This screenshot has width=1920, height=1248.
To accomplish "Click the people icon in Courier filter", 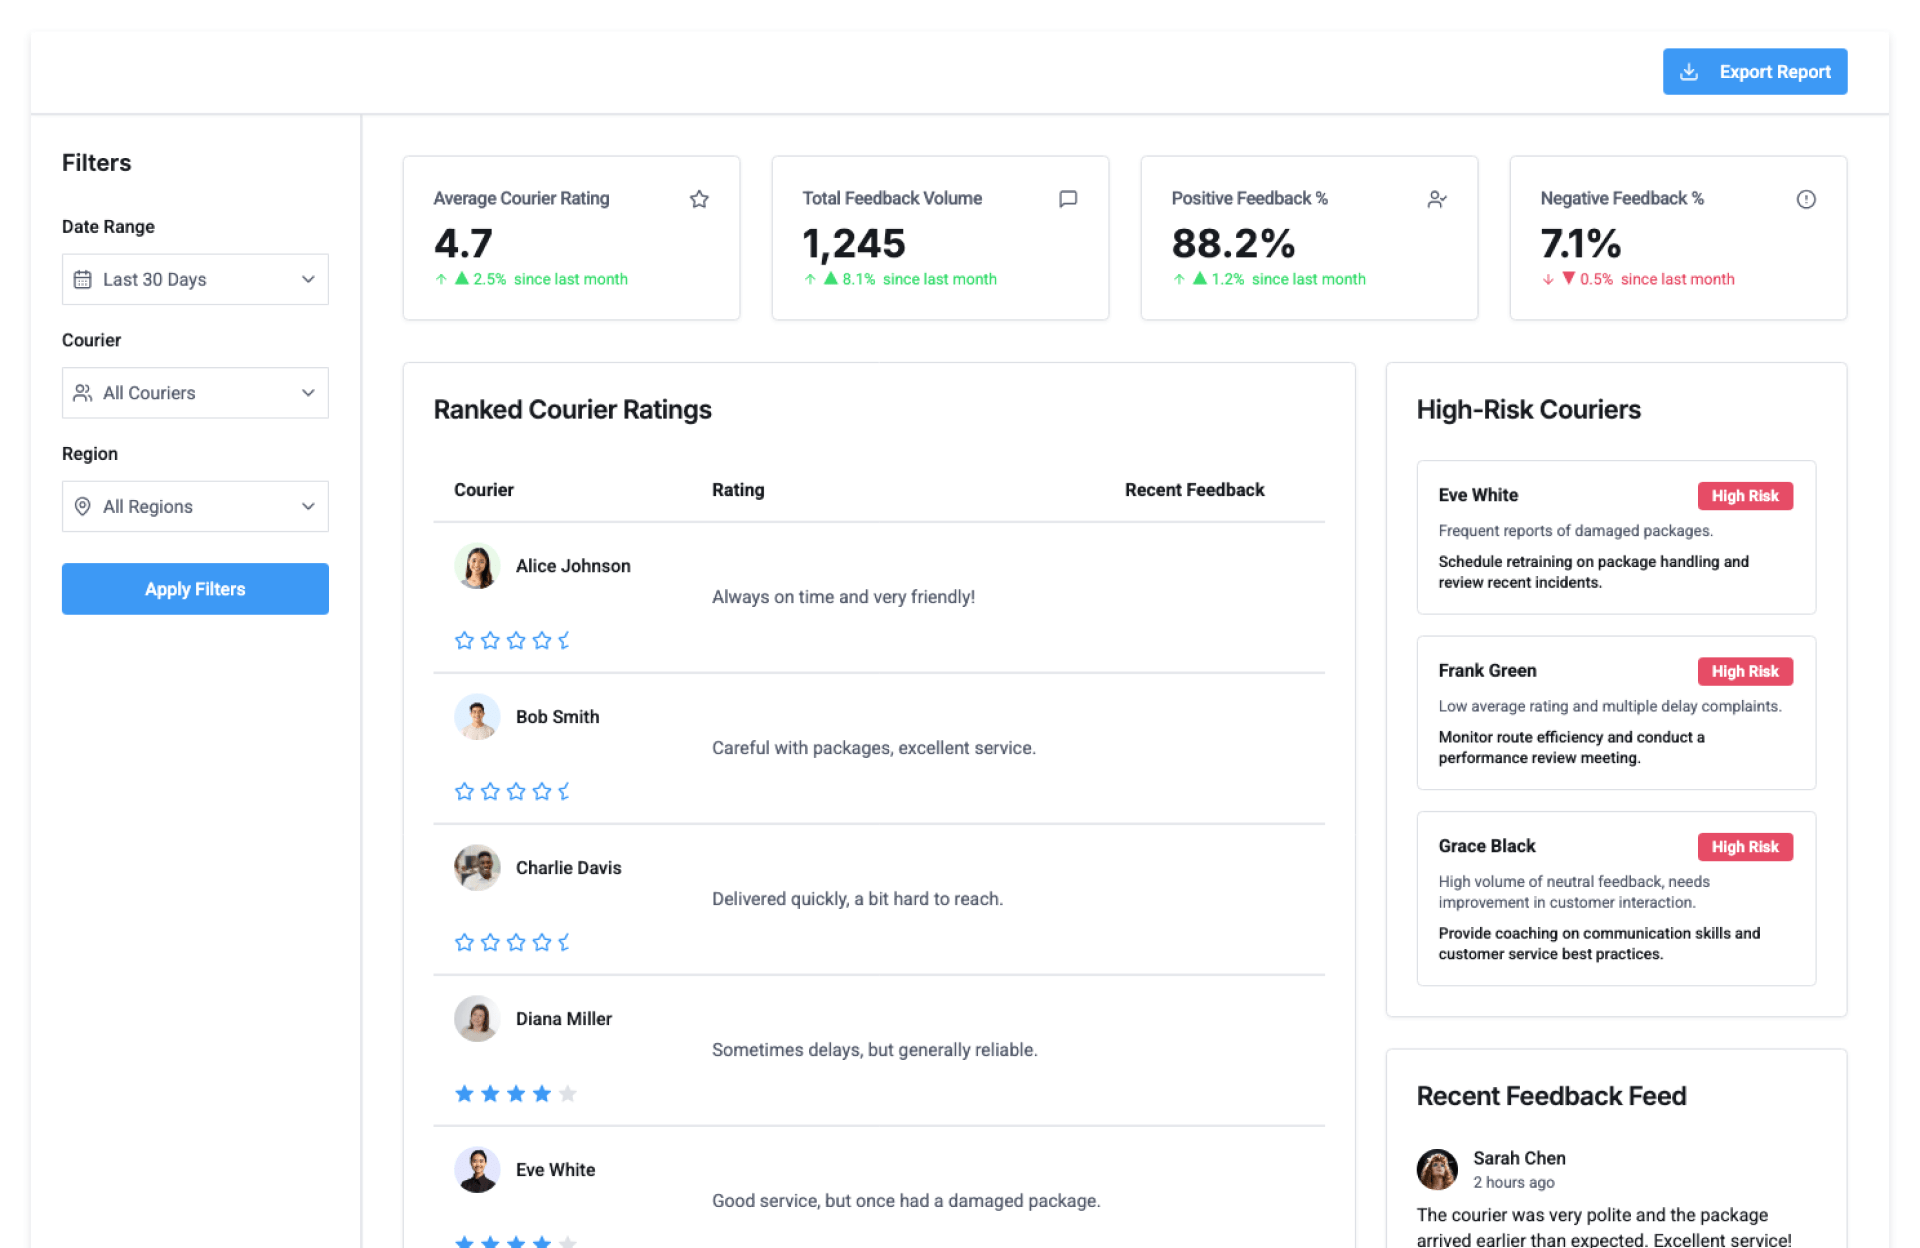I will (x=83, y=393).
